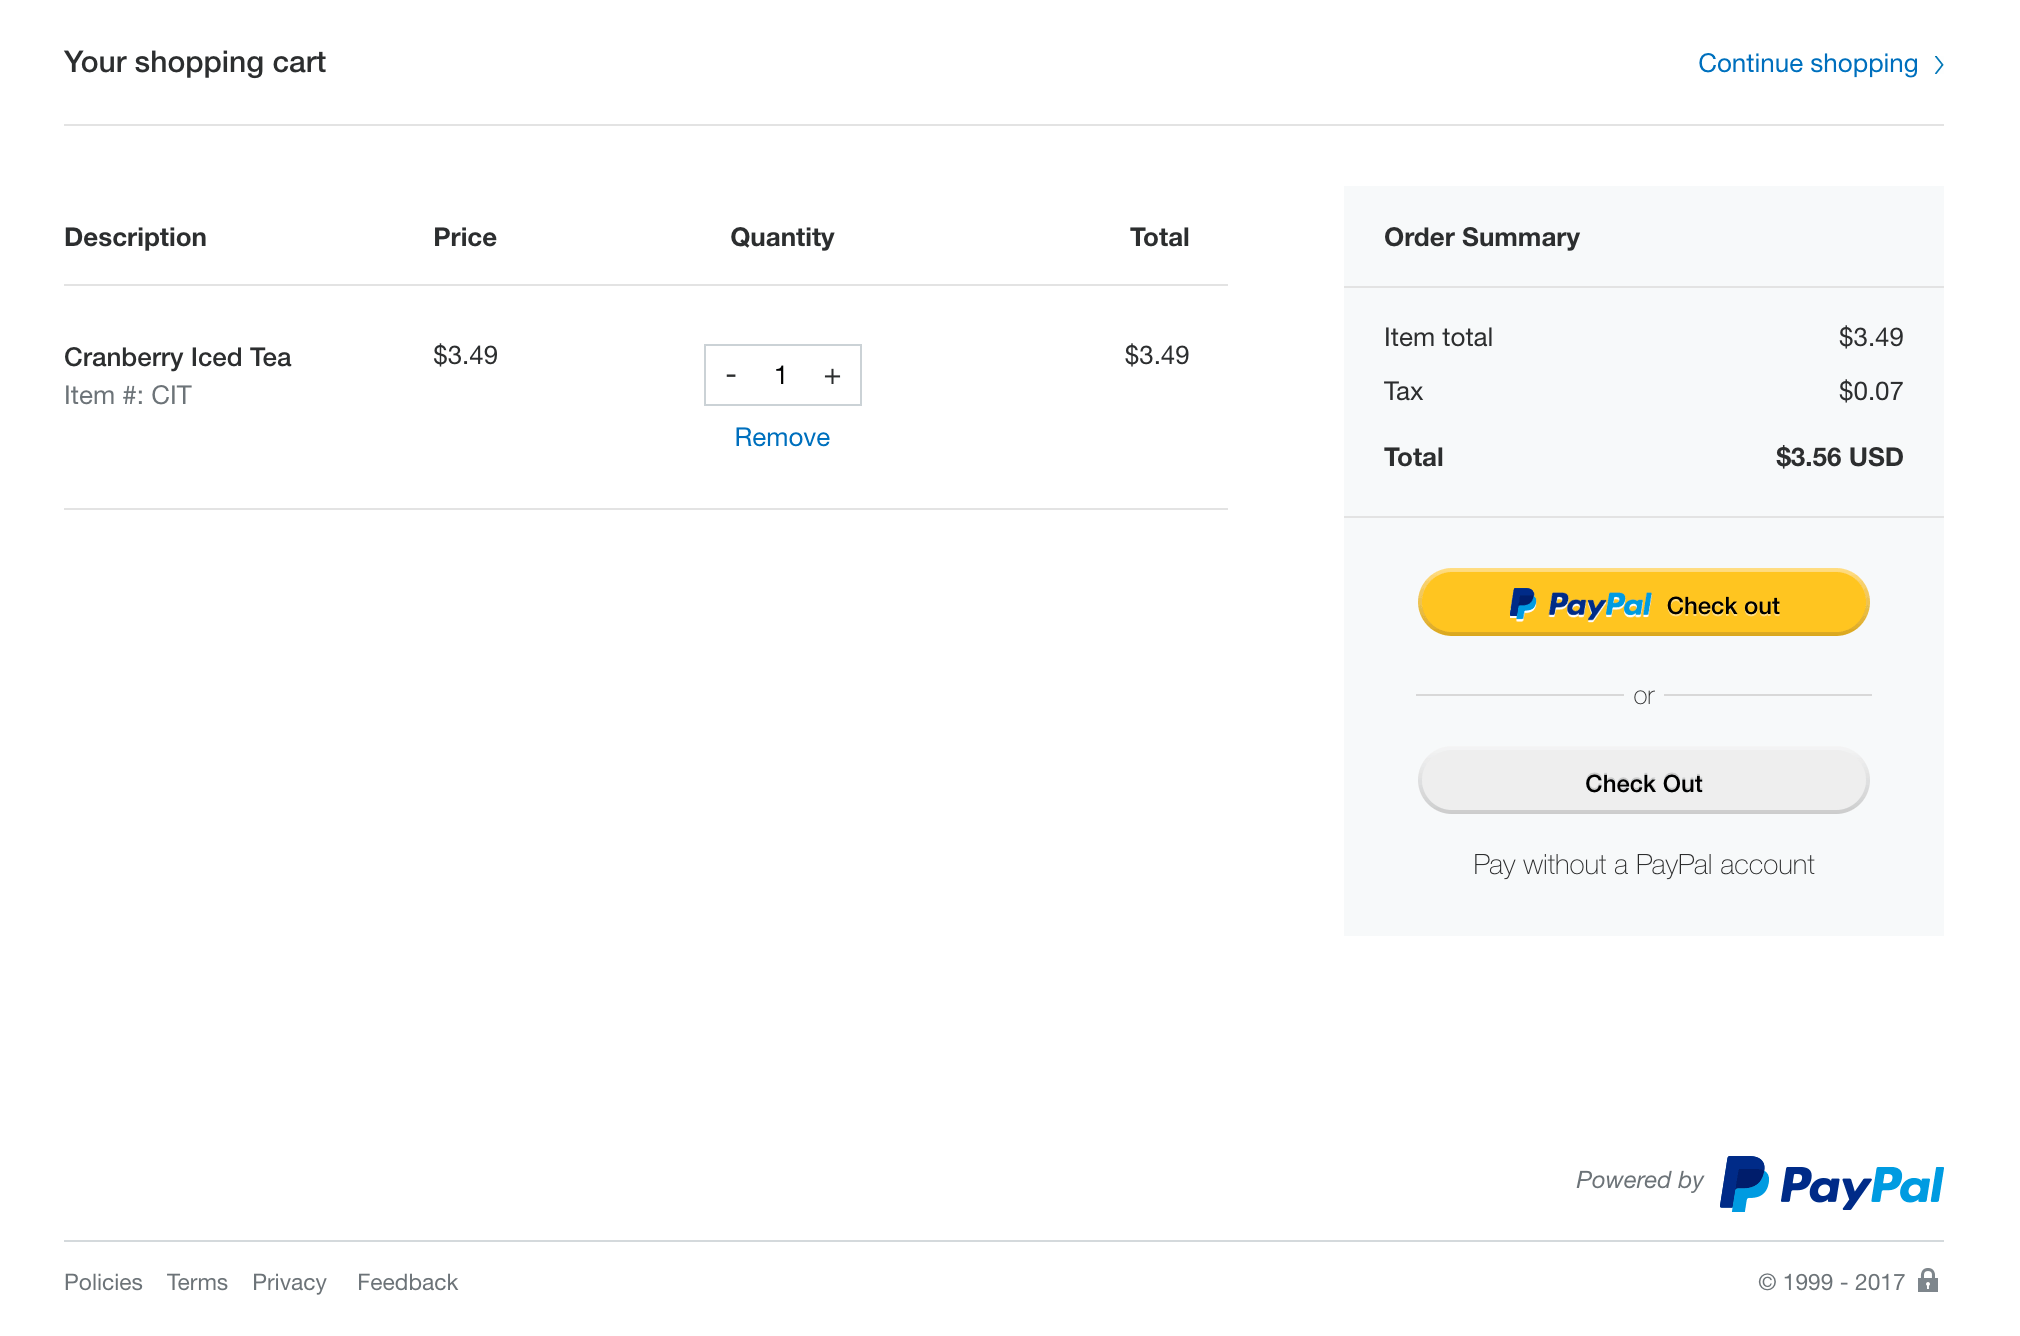The width and height of the screenshot is (2020, 1336).
Task: Click the Continue shopping link
Action: click(1807, 63)
